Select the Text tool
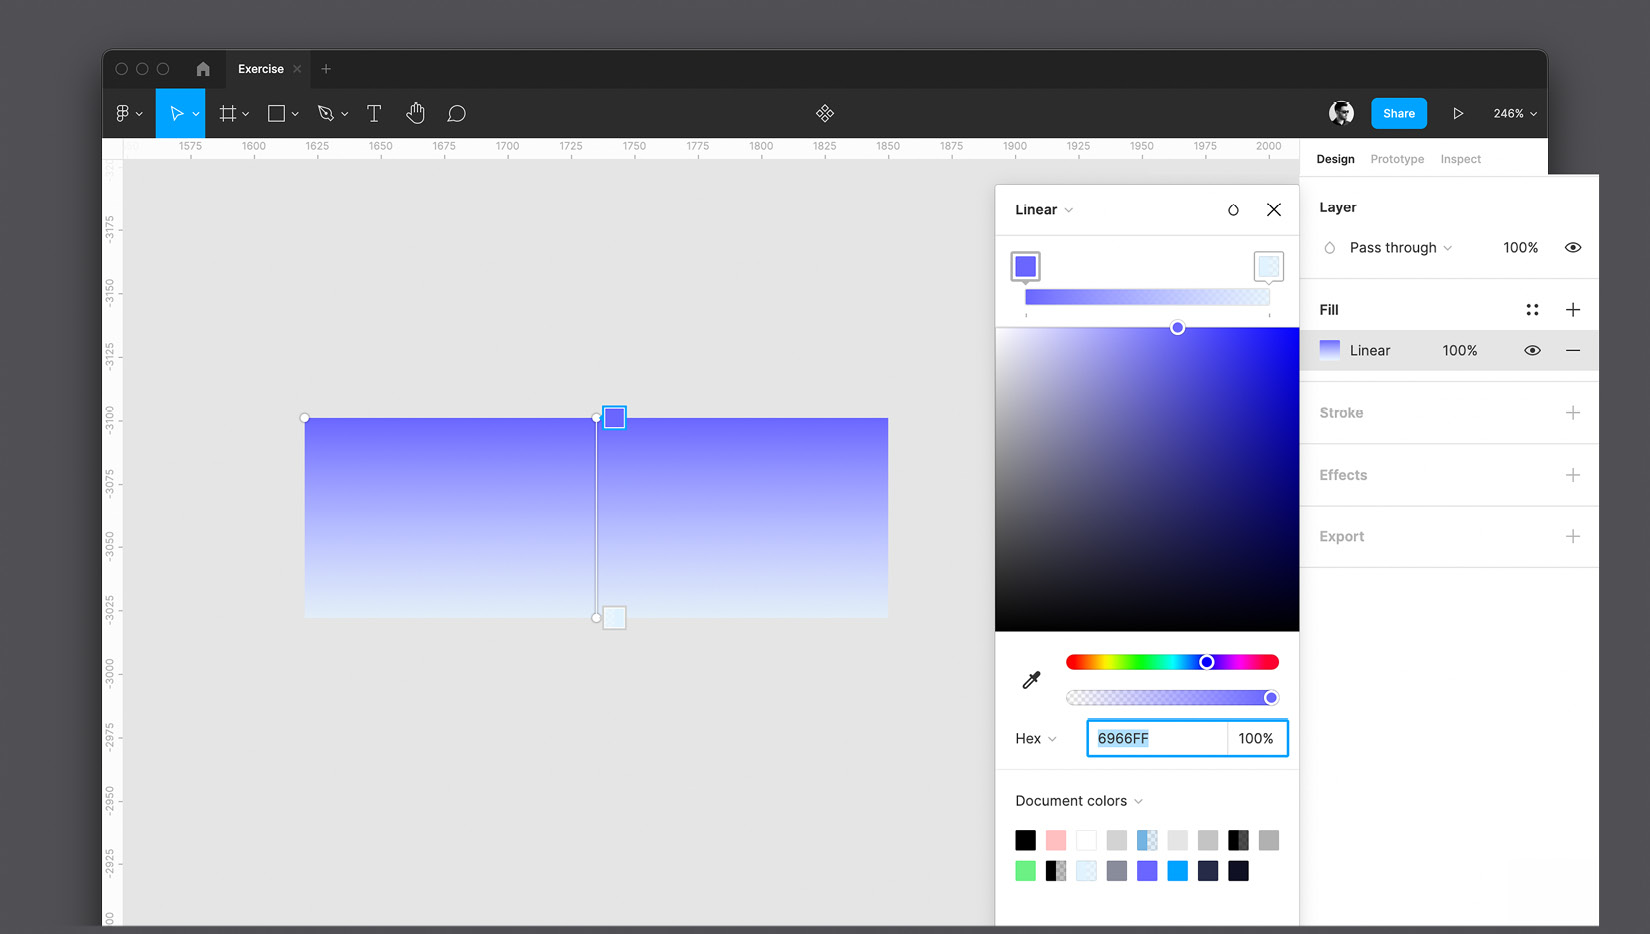 pyautogui.click(x=374, y=114)
